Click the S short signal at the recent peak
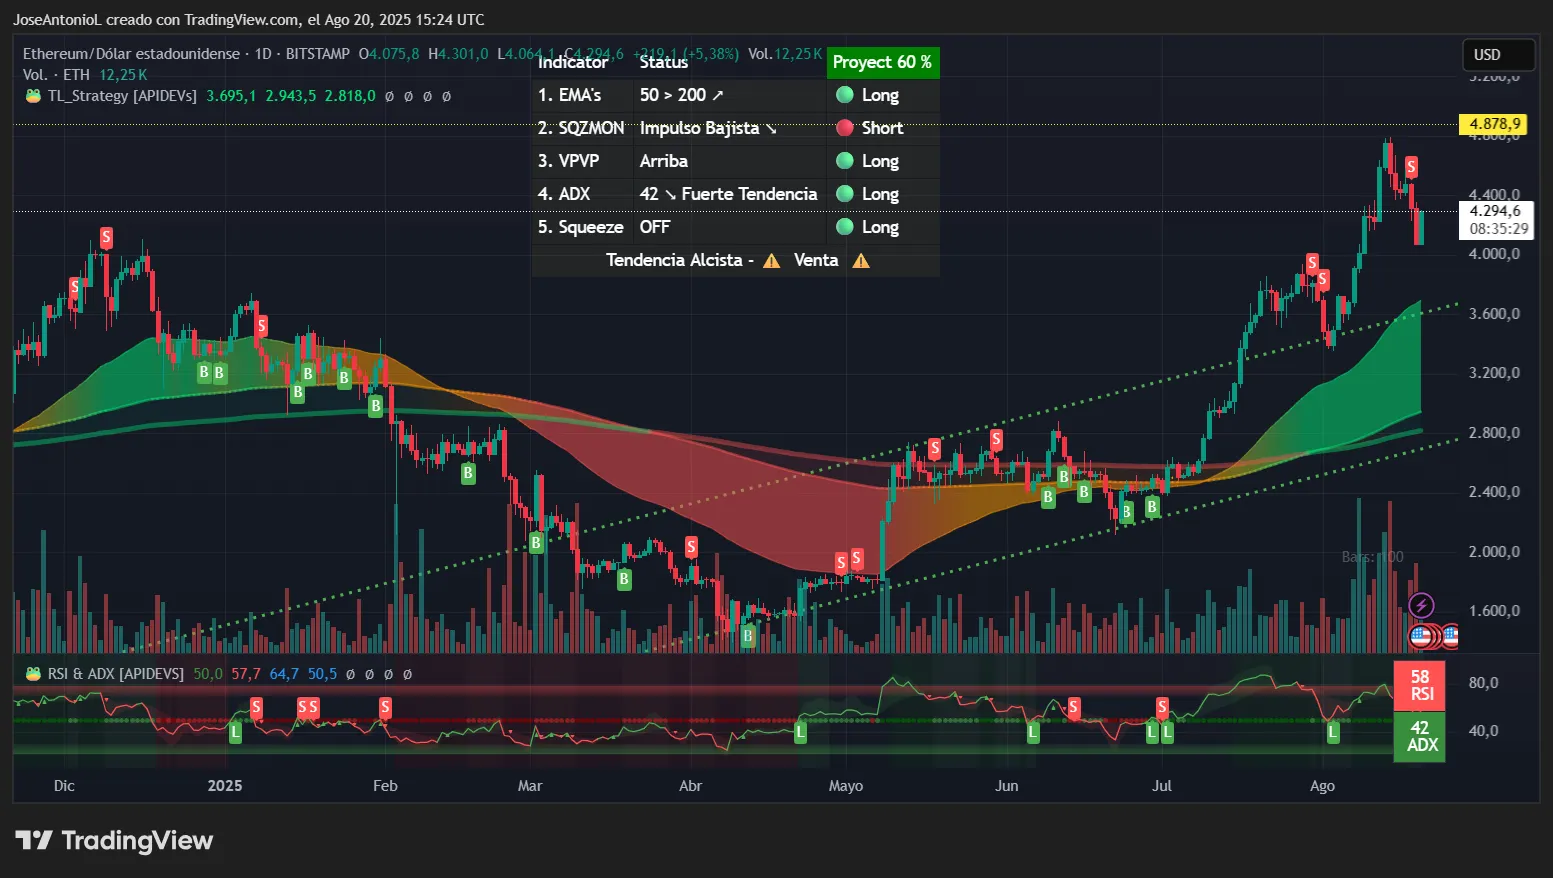This screenshot has width=1553, height=878. click(x=1411, y=166)
